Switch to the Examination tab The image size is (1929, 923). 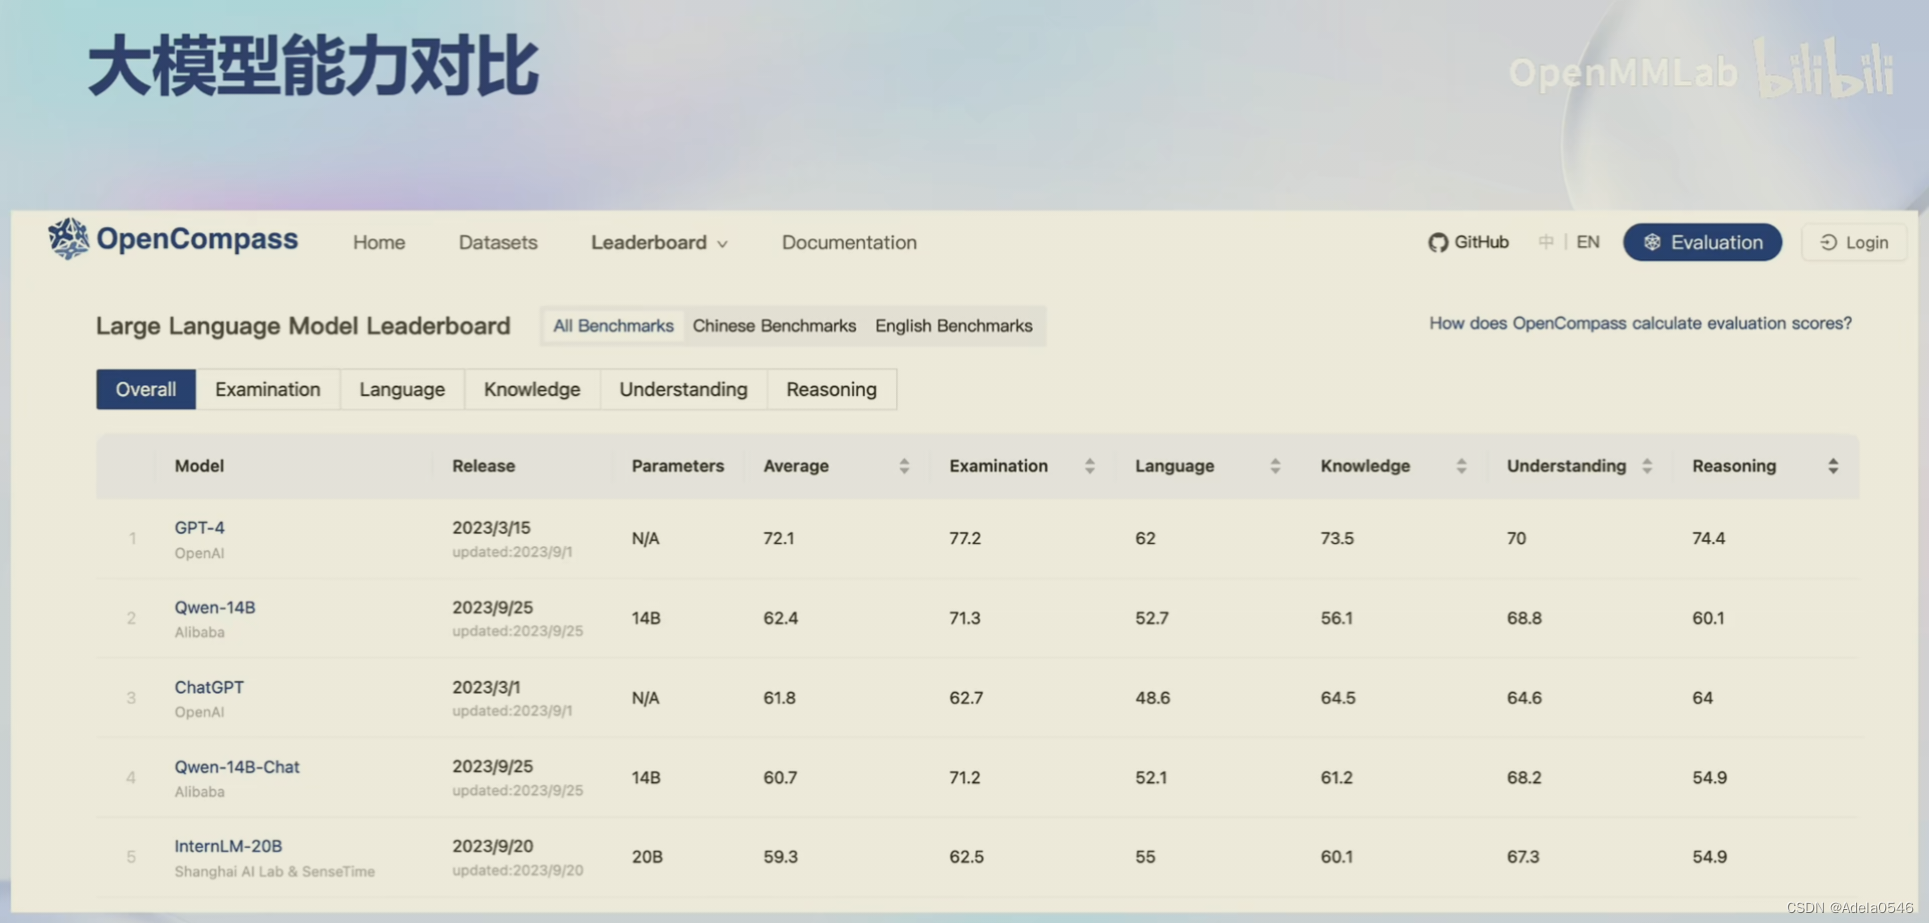click(268, 390)
